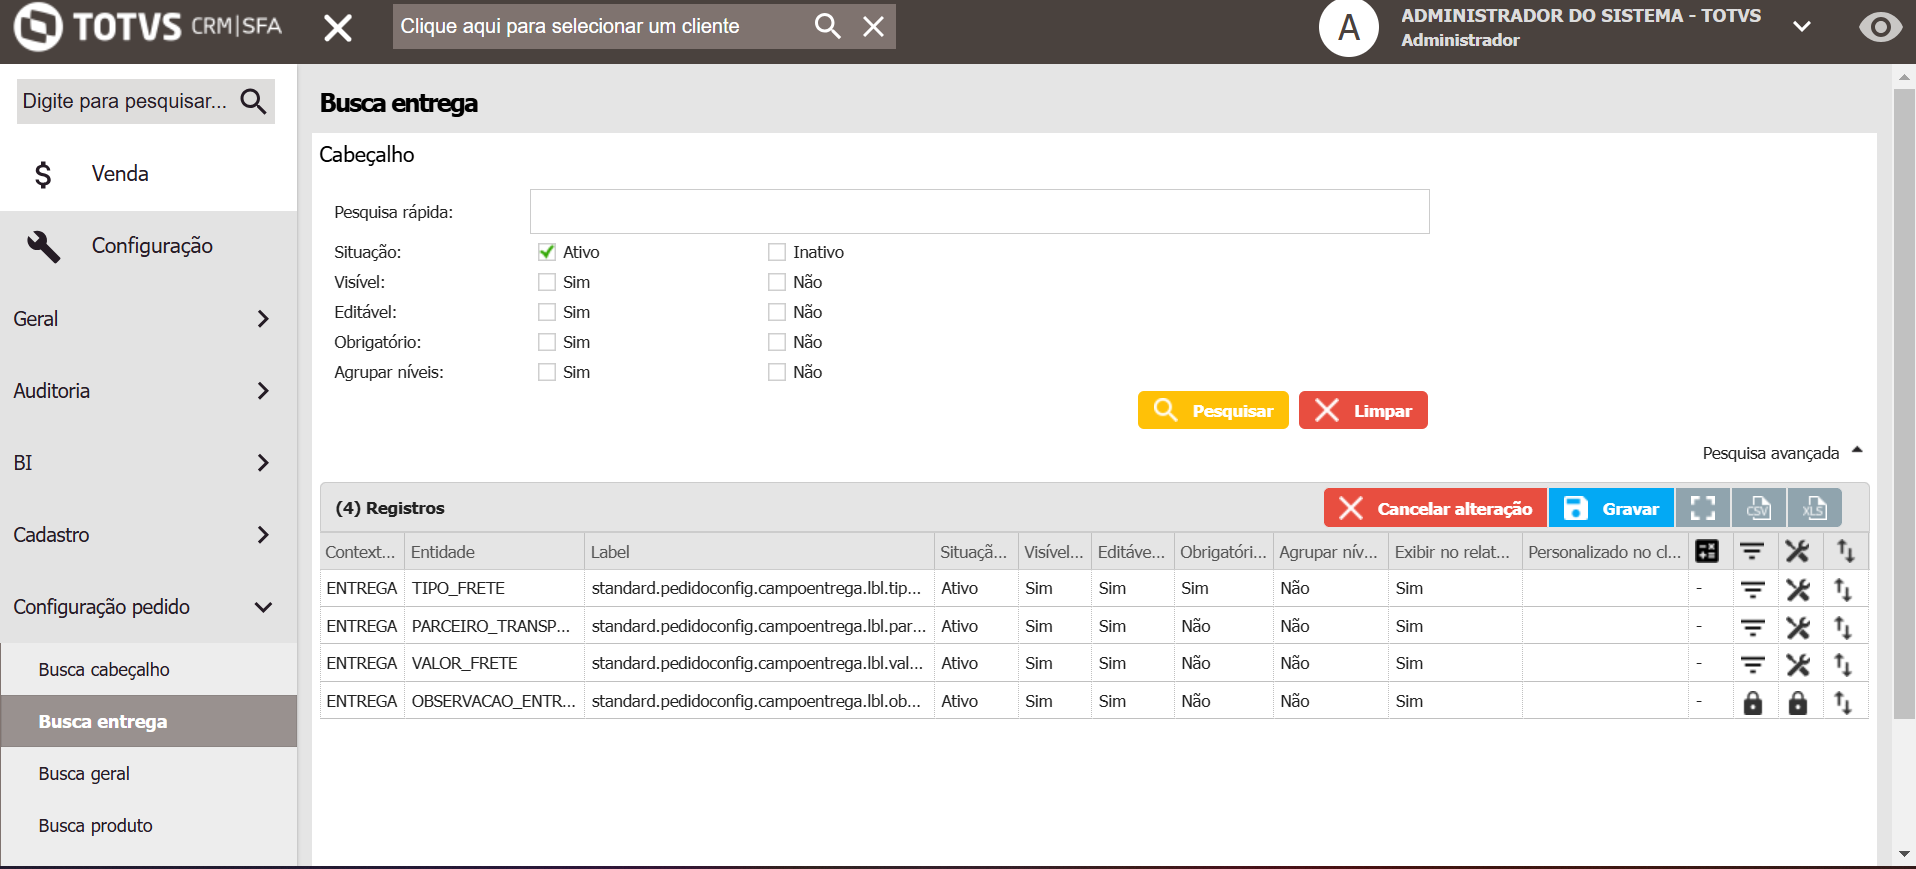
Task: Click the Gravar save button
Action: pyautogui.click(x=1611, y=508)
